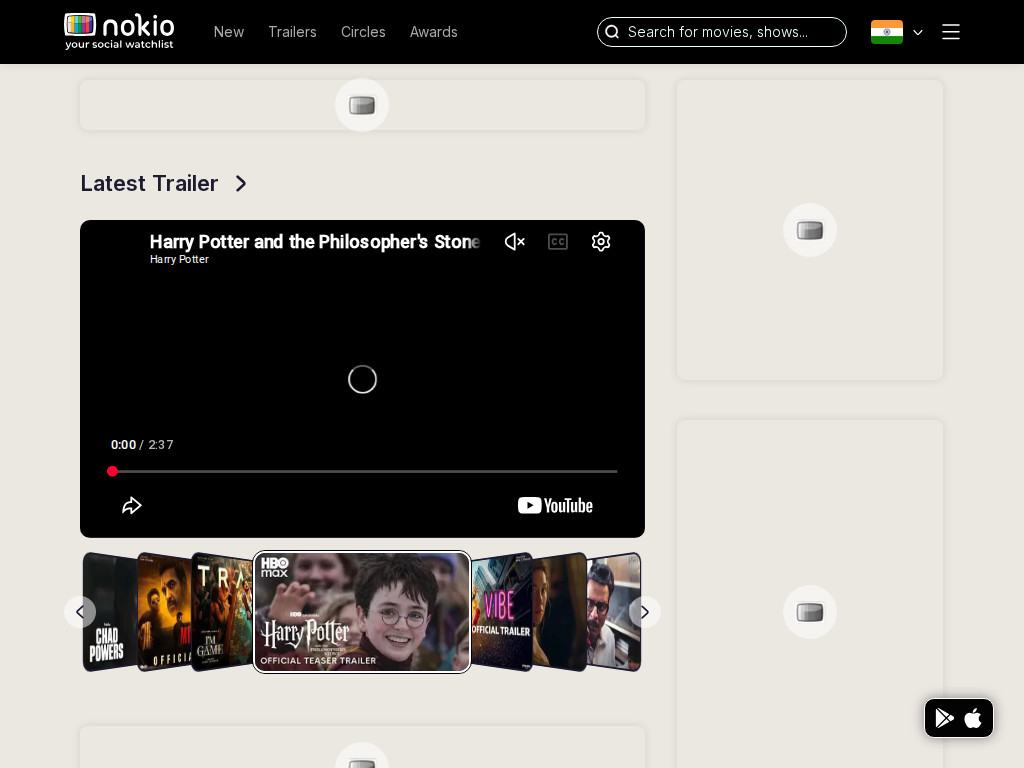This screenshot has width=1024, height=768.
Task: Expand the country selector chevron
Action: click(918, 32)
